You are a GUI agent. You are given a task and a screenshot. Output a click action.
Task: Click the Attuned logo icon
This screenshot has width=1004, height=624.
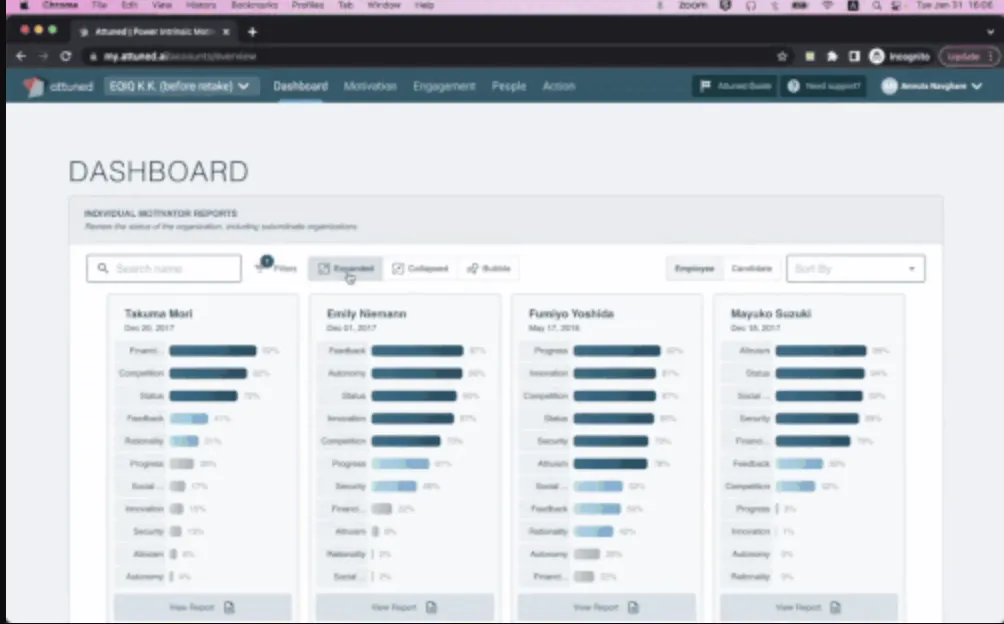(x=34, y=86)
